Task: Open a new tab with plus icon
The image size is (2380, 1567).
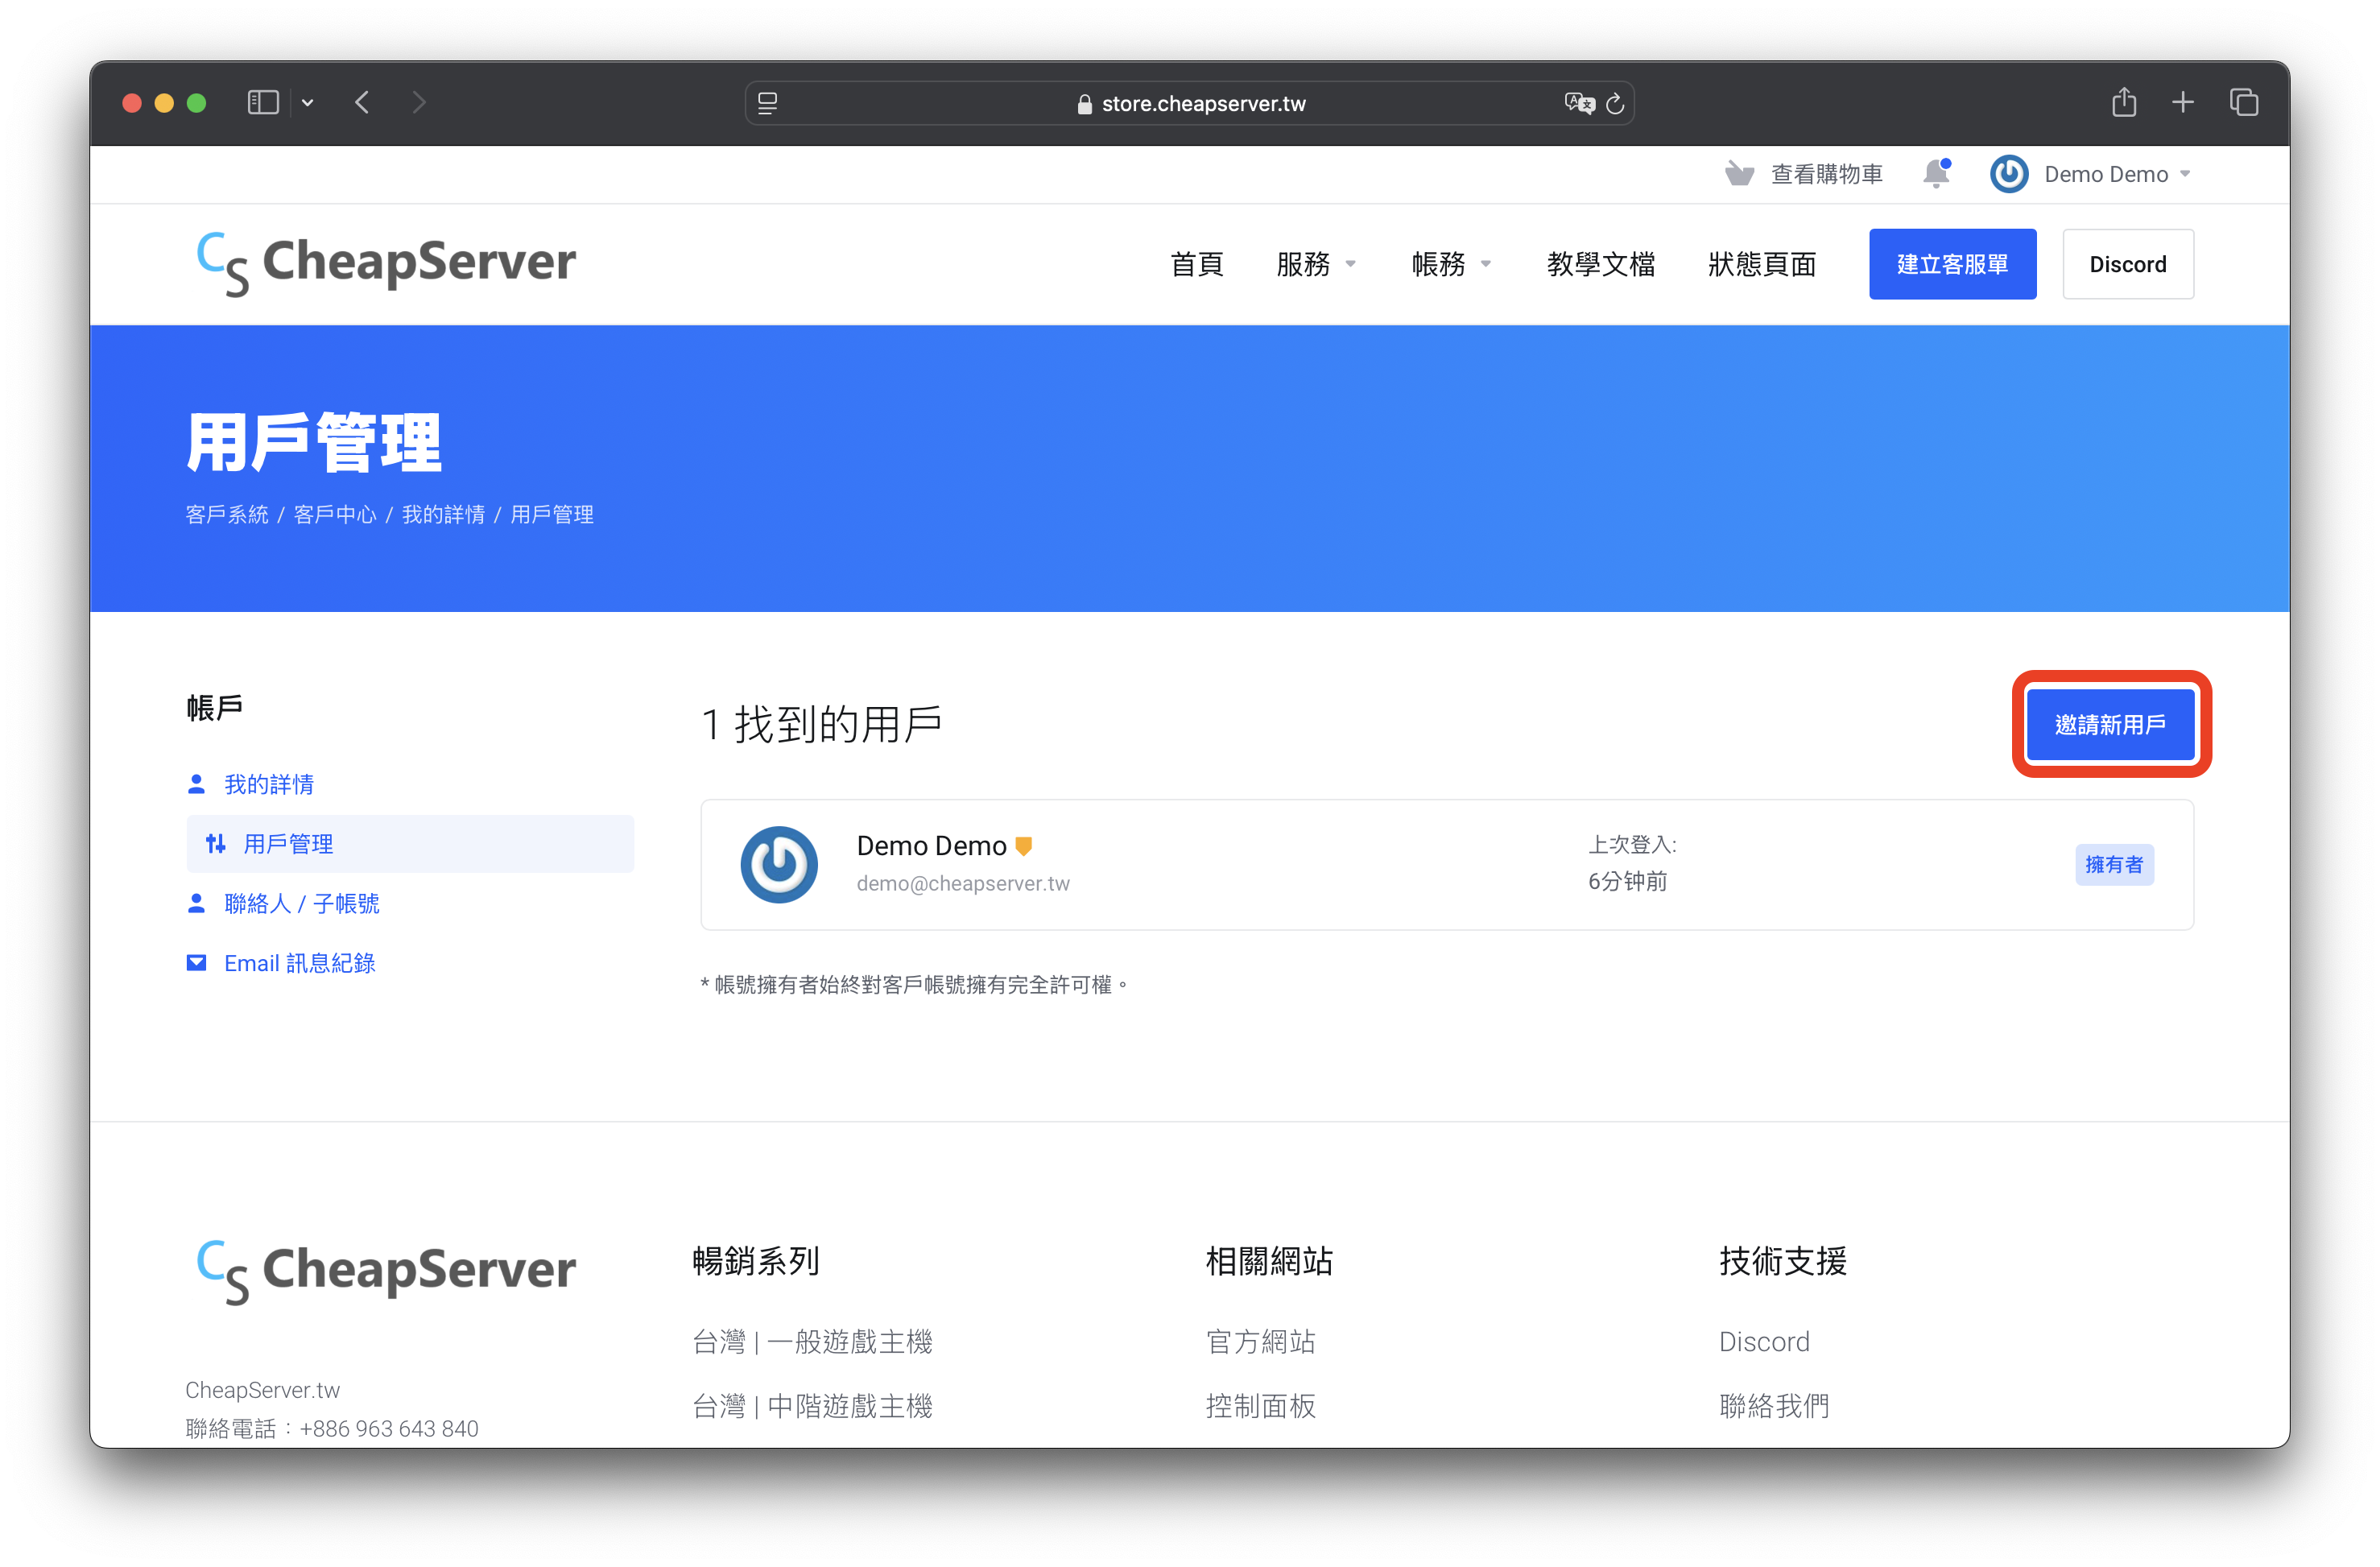Action: 2183,102
